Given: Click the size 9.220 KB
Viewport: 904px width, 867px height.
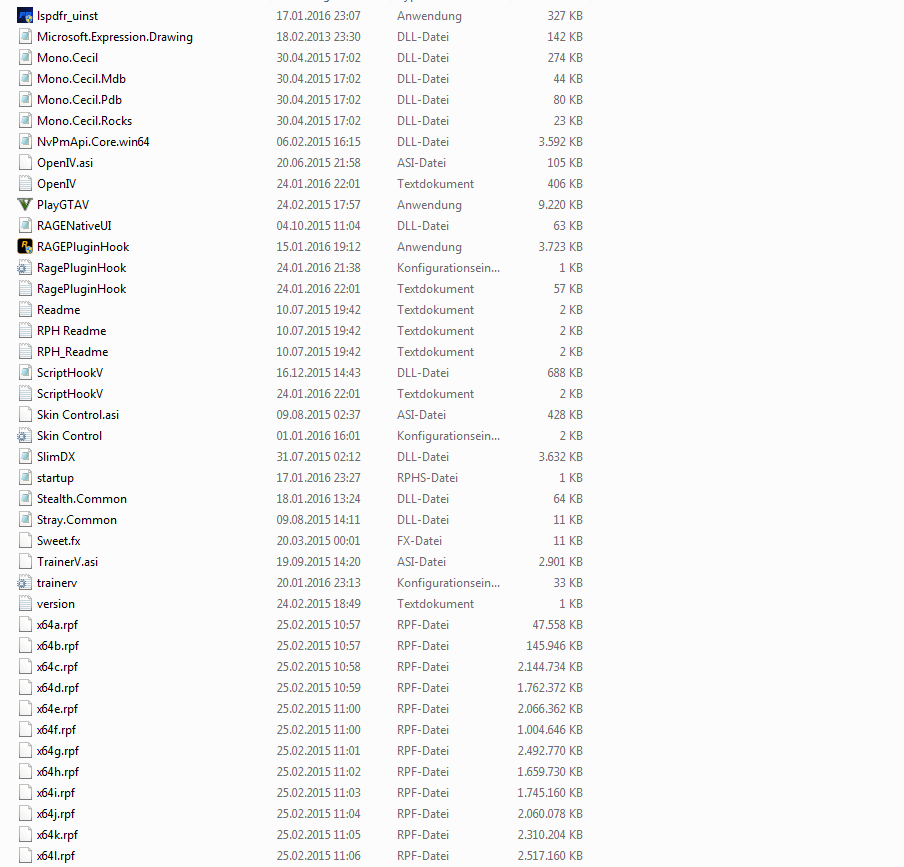Looking at the screenshot, I should click(560, 205).
